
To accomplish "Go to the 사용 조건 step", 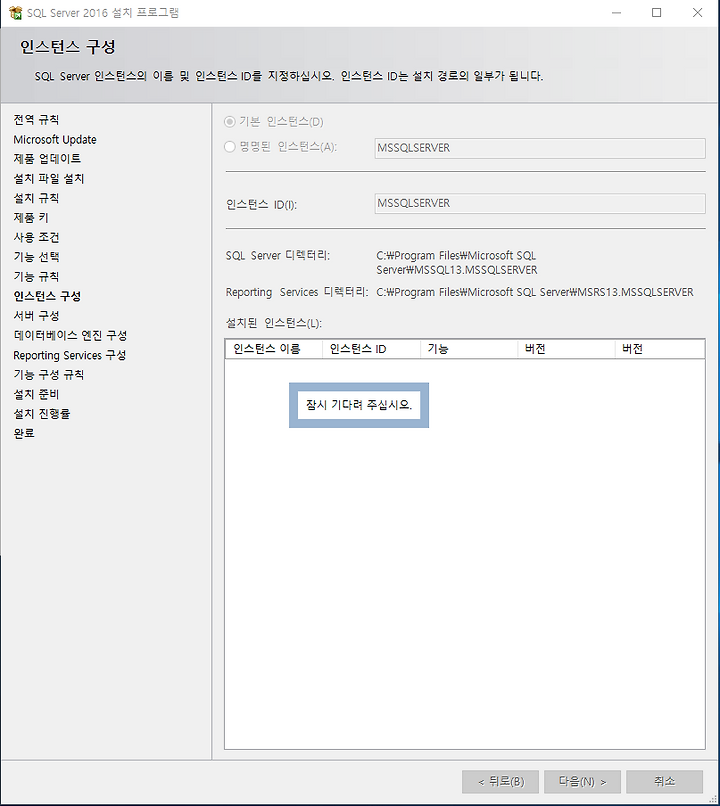I will click(x=36, y=237).
